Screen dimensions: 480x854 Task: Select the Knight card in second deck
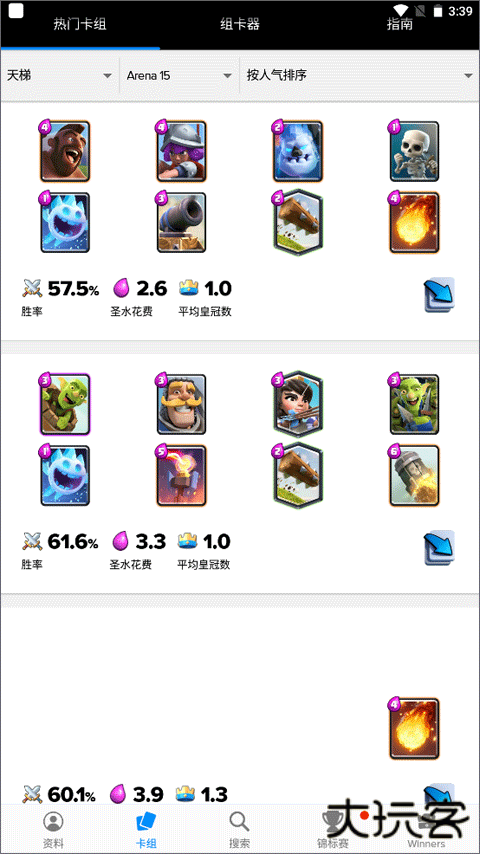coord(181,404)
